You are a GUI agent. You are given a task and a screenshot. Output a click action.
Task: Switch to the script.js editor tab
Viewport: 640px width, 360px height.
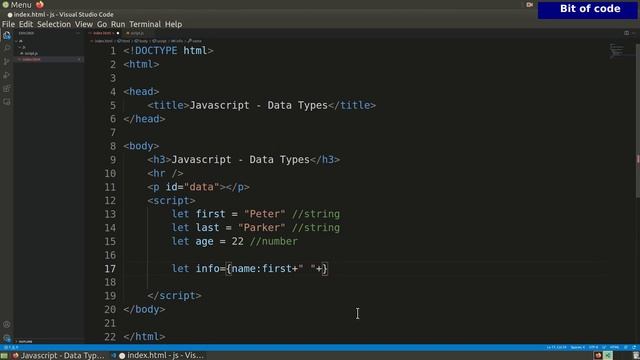pos(135,33)
